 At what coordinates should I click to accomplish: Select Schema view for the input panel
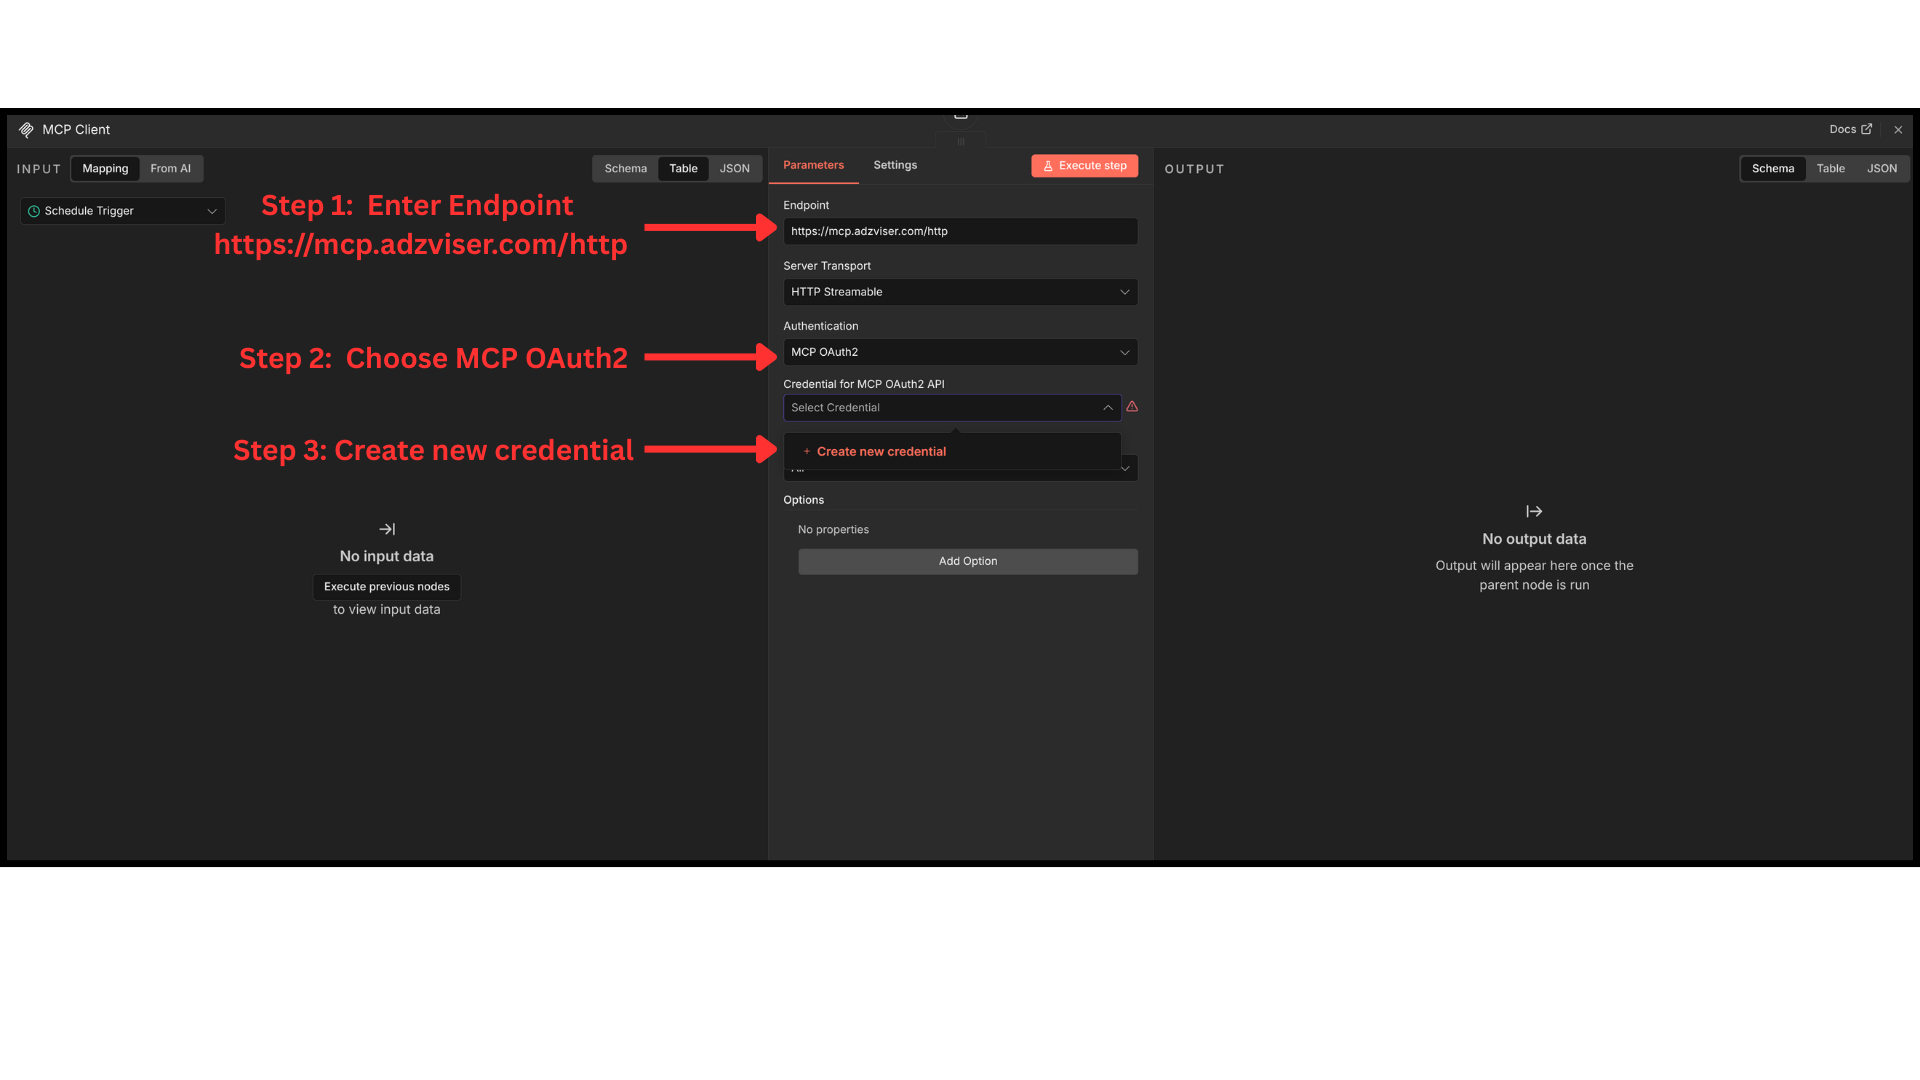tap(625, 168)
